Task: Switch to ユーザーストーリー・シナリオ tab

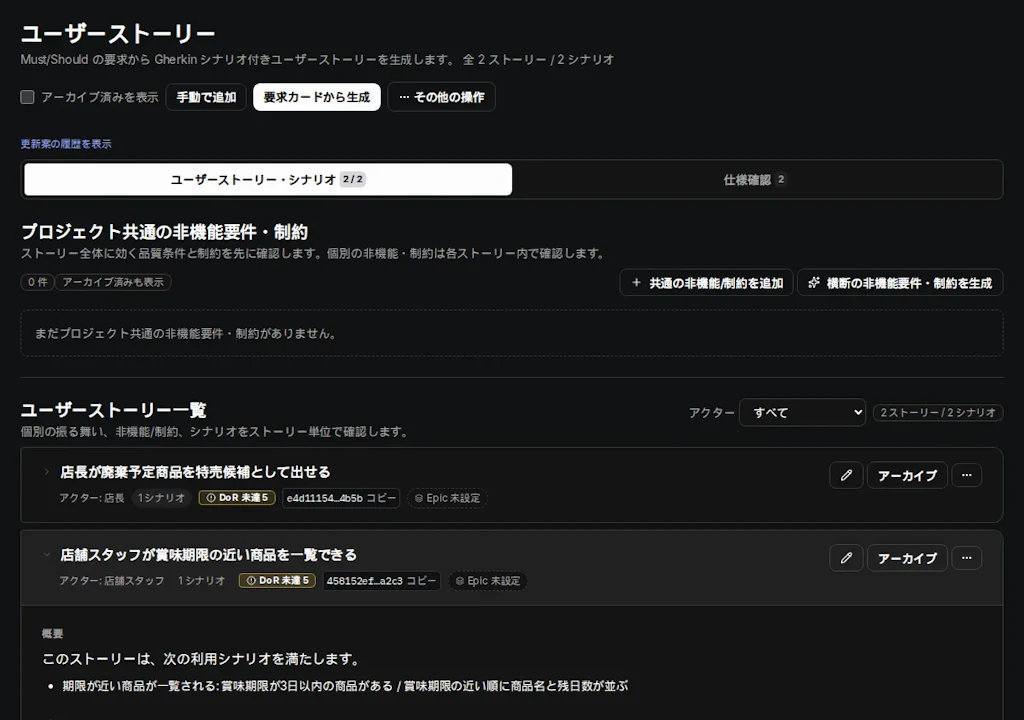Action: coord(268,179)
